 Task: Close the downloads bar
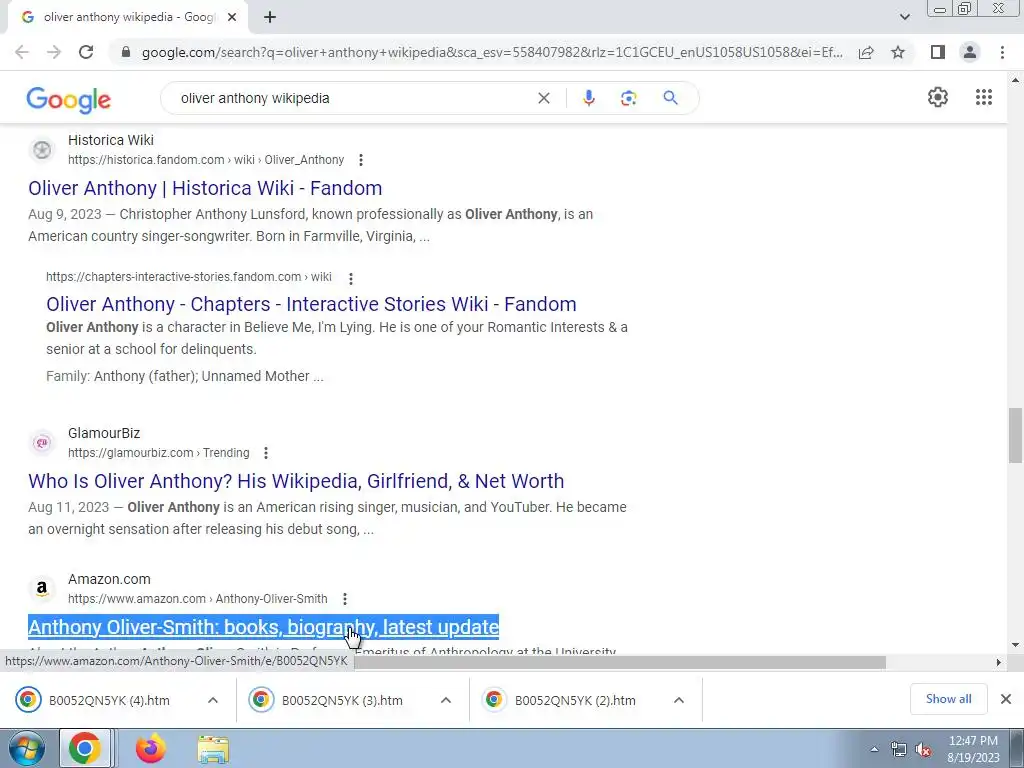pos(1006,699)
